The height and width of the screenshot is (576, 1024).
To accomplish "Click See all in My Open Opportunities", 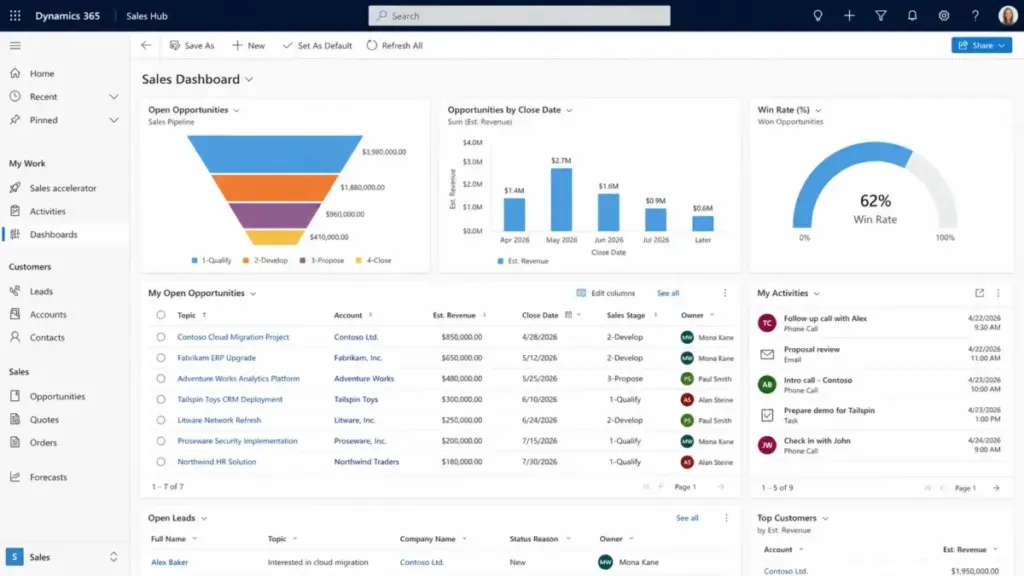I will click(x=667, y=293).
